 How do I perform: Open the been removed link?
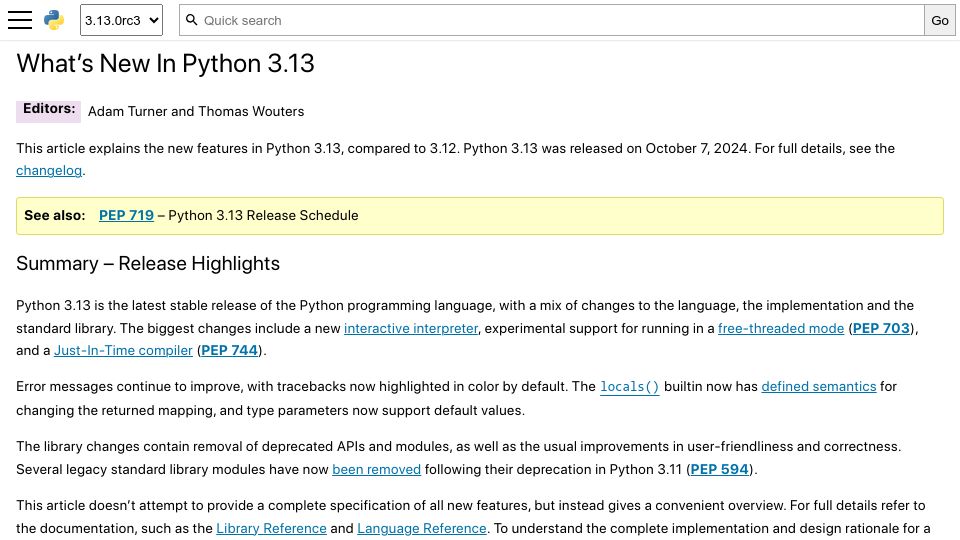point(377,470)
